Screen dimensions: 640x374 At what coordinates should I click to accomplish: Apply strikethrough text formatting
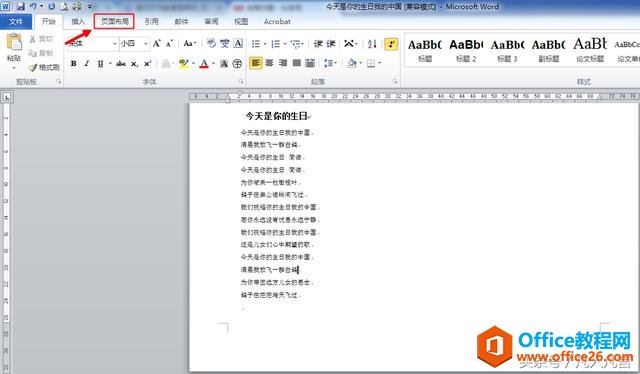(x=120, y=64)
